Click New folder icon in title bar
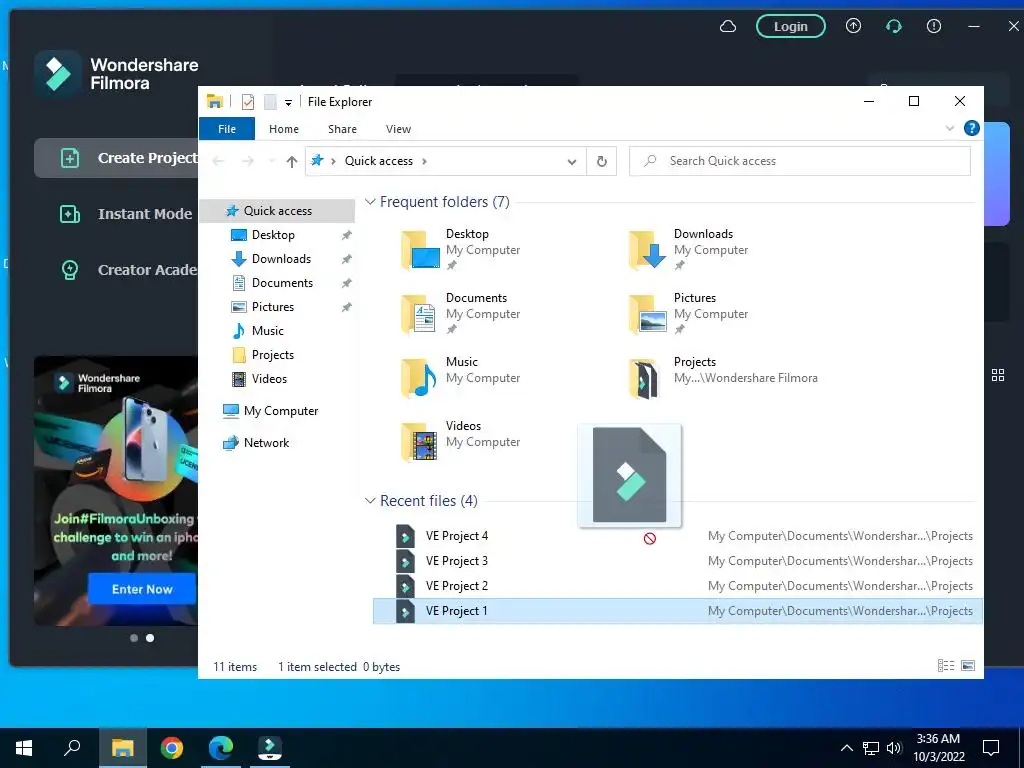1024x768 pixels. 270,102
